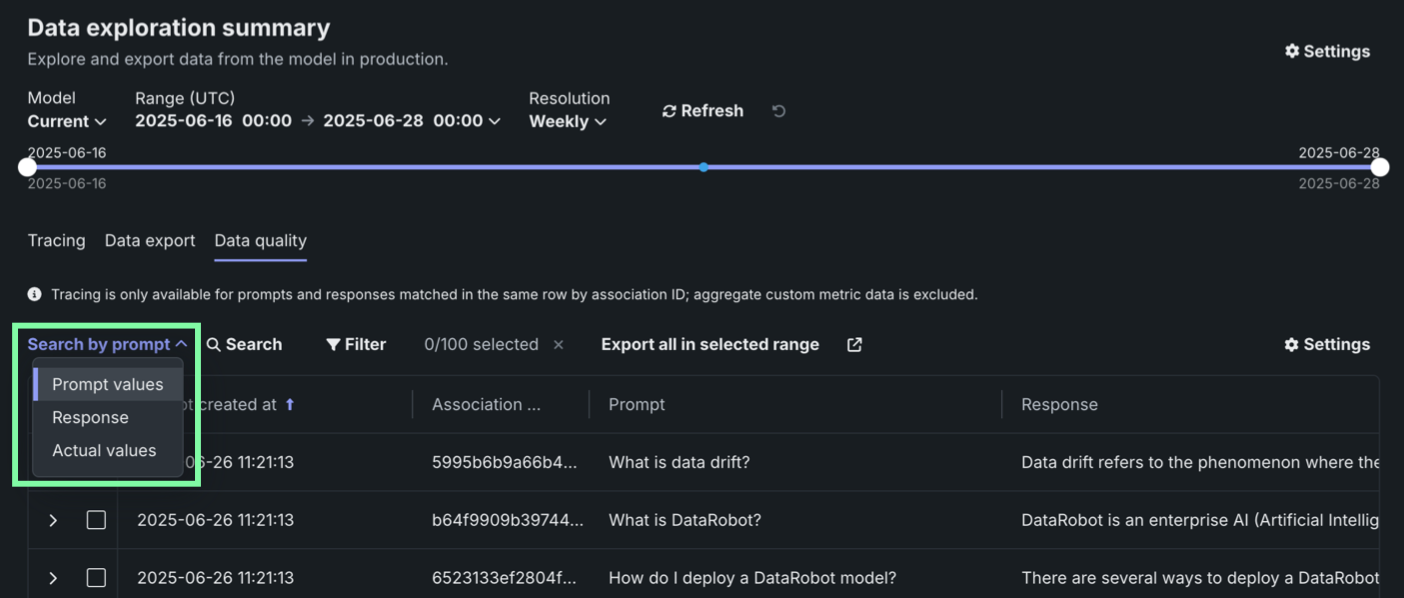This screenshot has width=1404, height=598.
Task: Click the right handle of the range slider
Action: tap(1379, 167)
